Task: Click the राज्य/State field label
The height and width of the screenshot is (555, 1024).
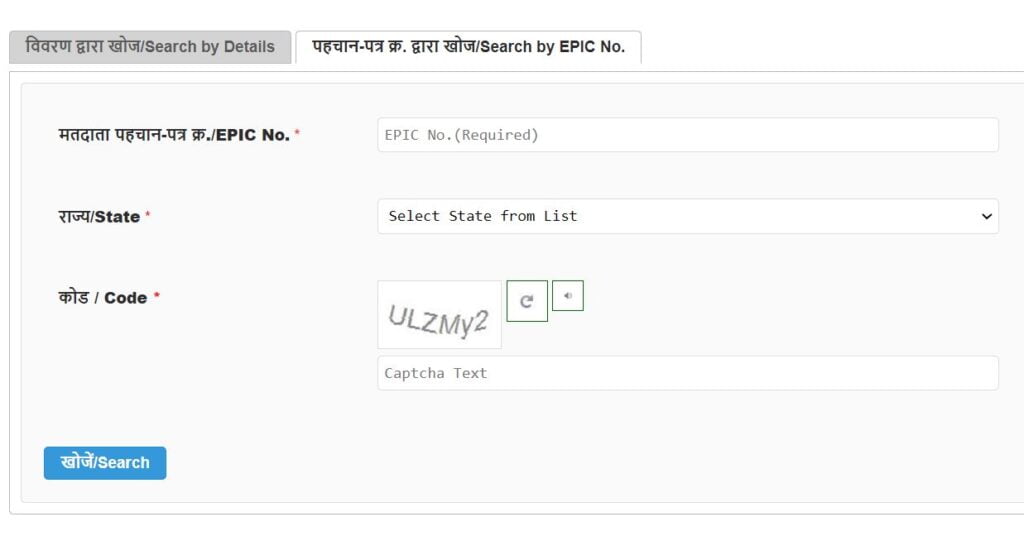Action: [x=99, y=217]
